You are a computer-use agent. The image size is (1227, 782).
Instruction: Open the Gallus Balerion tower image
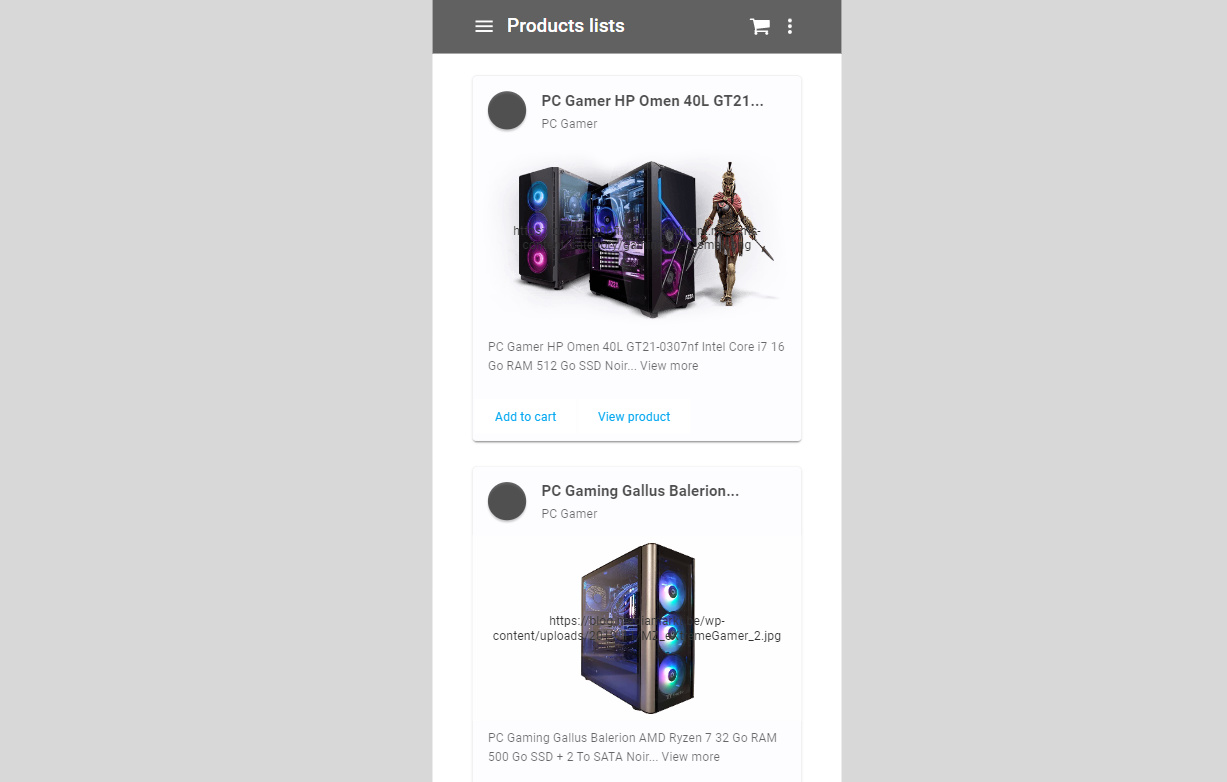coord(637,629)
